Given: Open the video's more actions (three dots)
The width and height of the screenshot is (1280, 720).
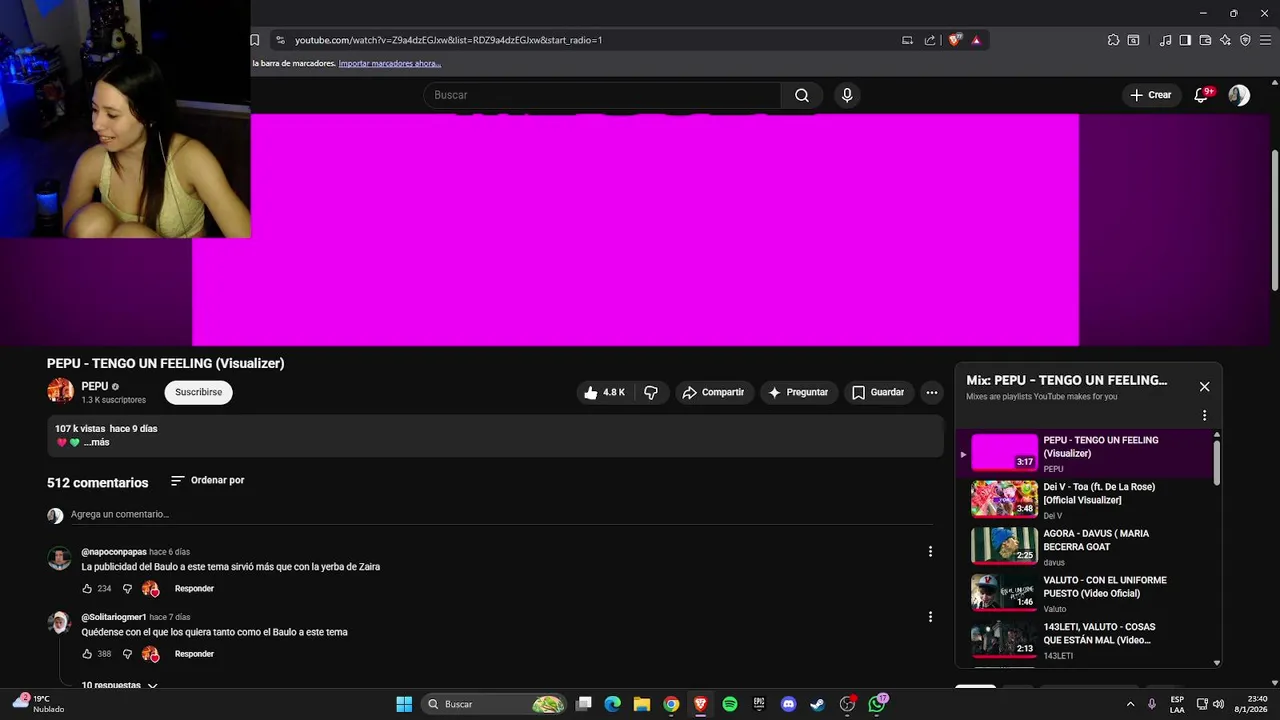Looking at the screenshot, I should click(x=932, y=393).
